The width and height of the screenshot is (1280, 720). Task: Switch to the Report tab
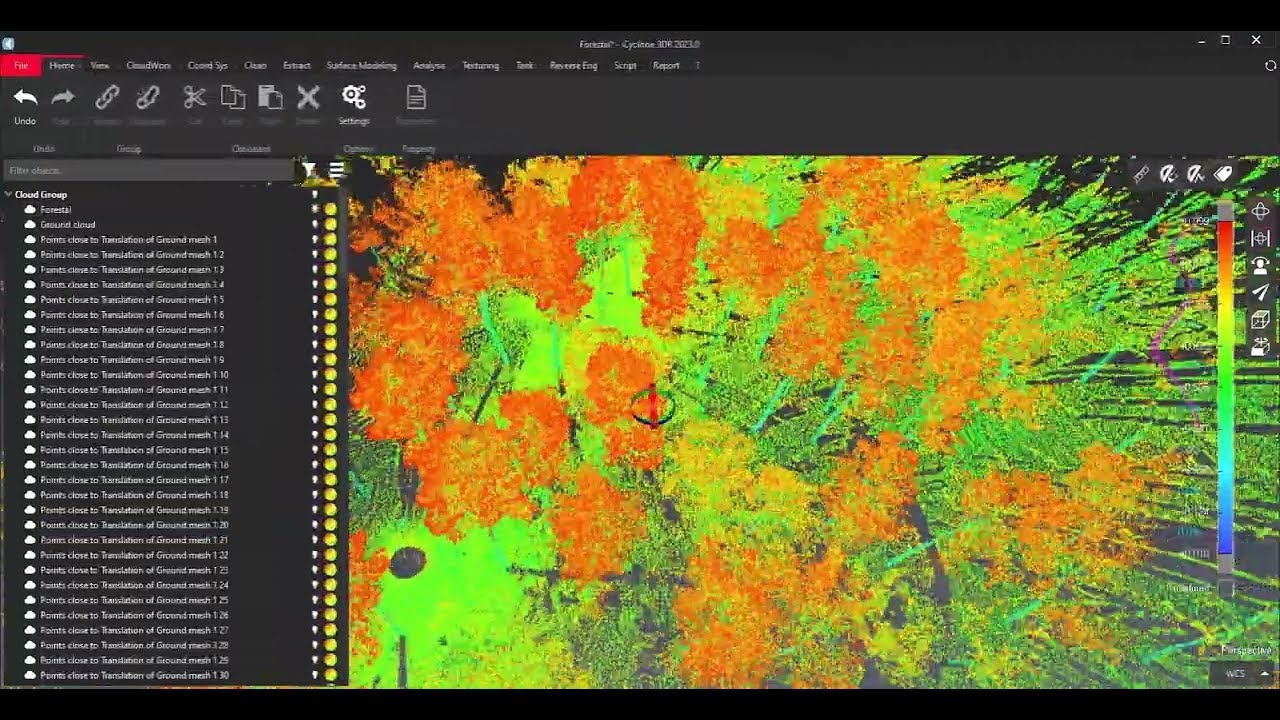666,65
